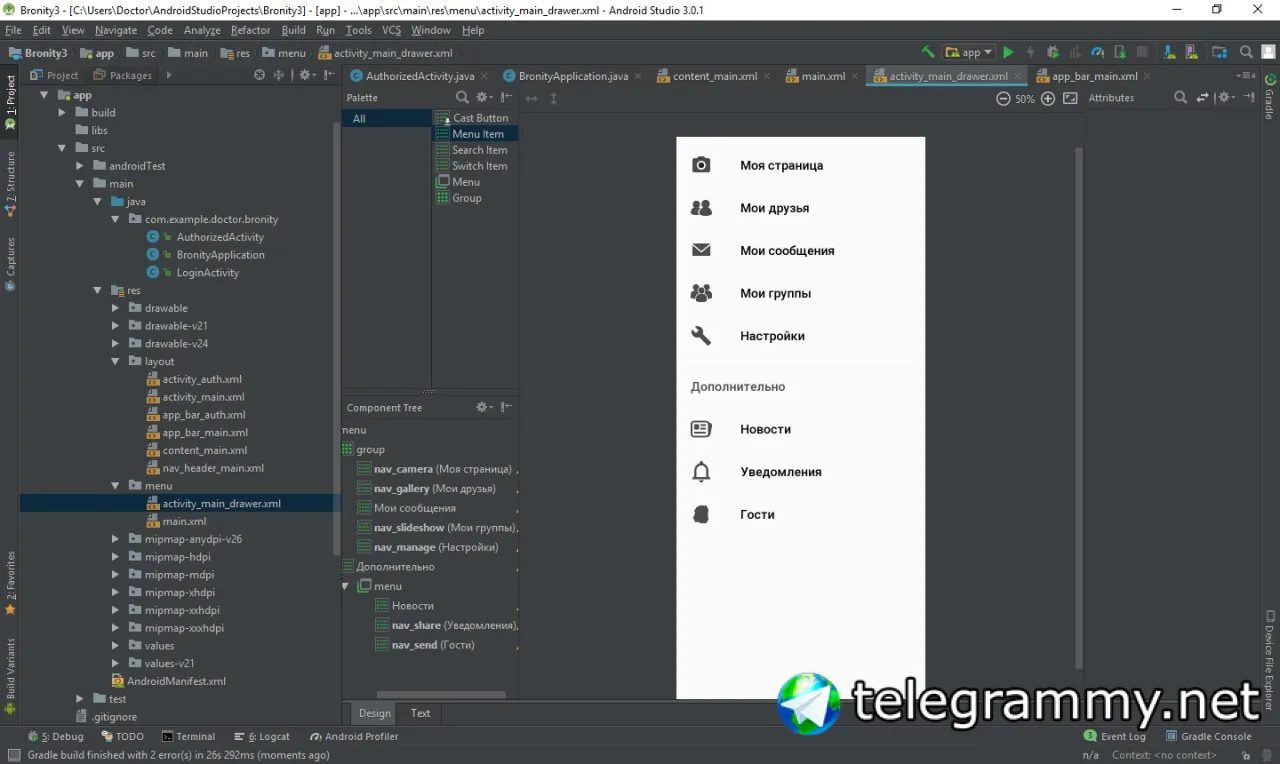Click the Palette search magnifier icon

point(462,98)
